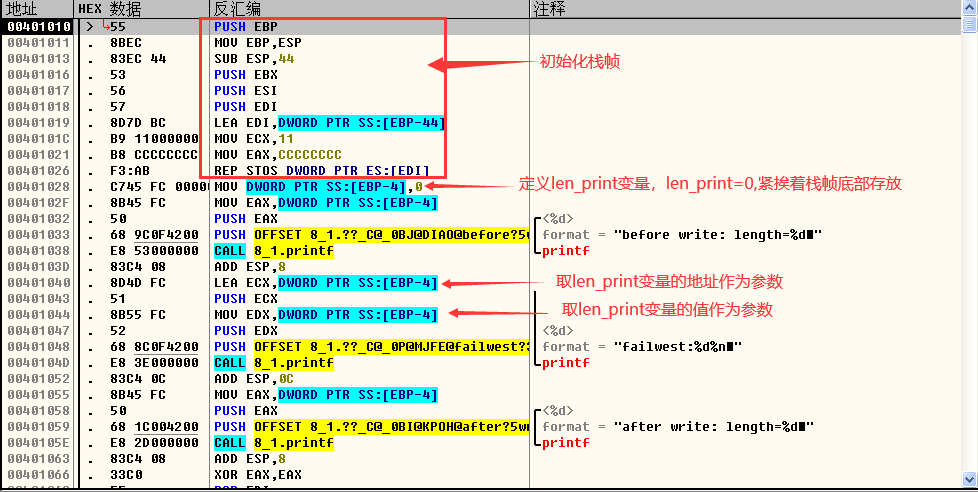Select address 00401021
Viewport: 978px width, 492px height.
coord(39,155)
